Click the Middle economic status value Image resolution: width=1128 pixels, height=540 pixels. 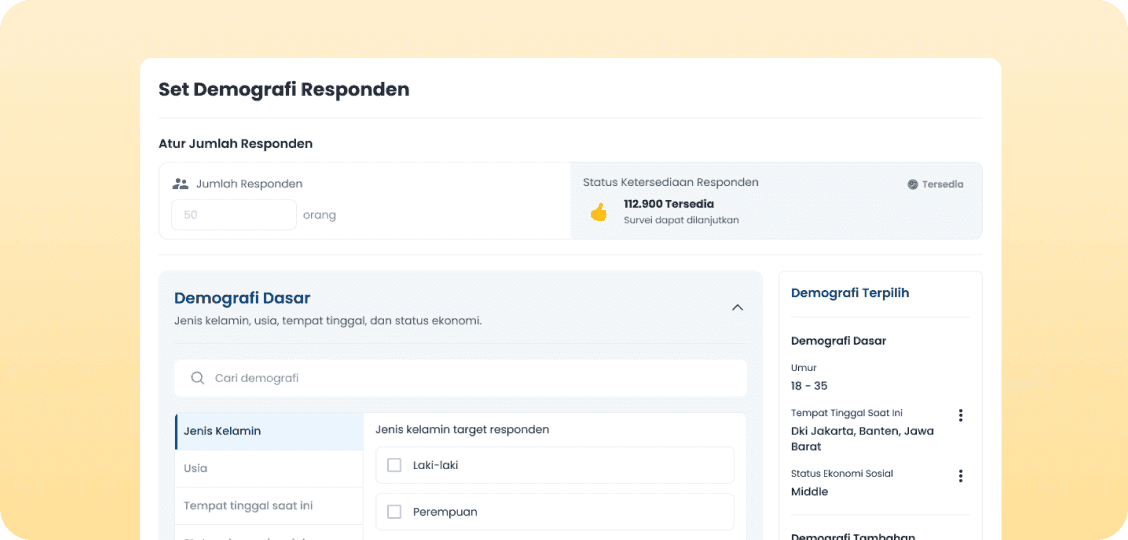point(809,492)
